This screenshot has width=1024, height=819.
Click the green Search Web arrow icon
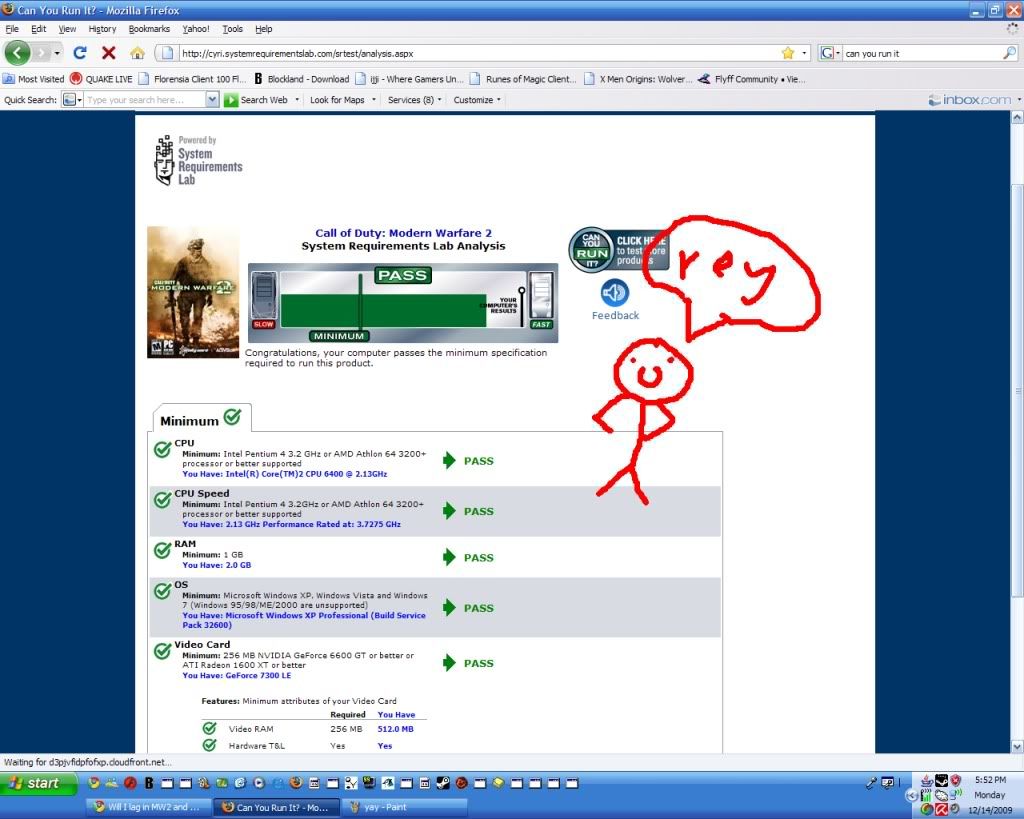[x=231, y=100]
